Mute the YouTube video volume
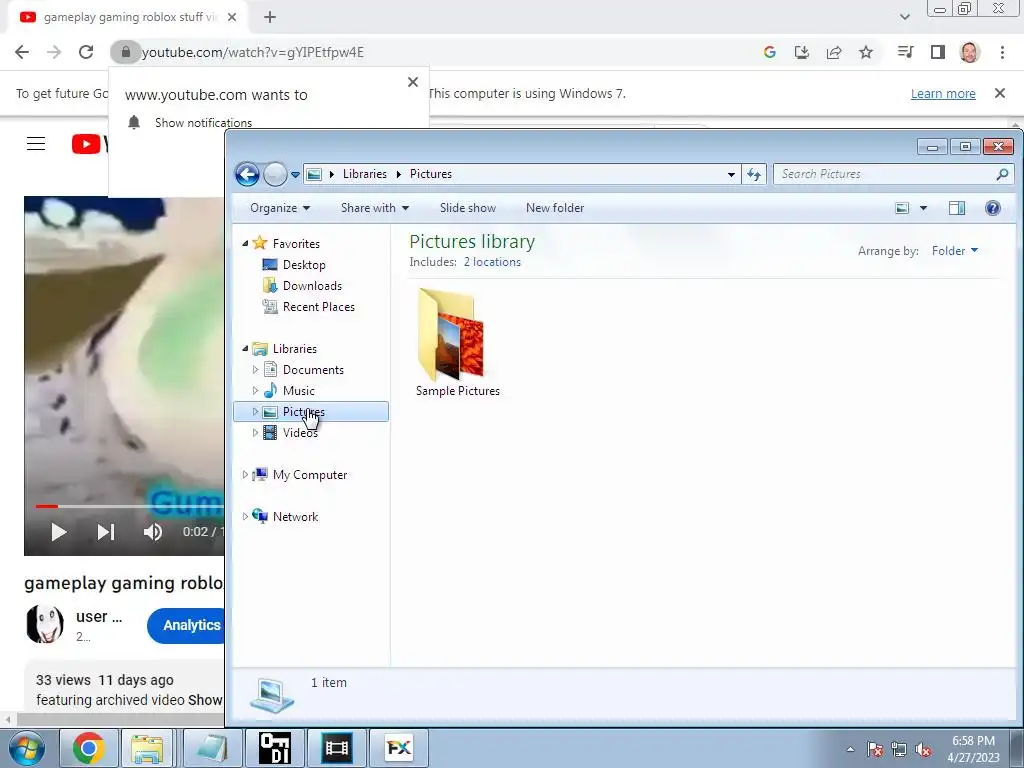1024x768 pixels. [152, 532]
